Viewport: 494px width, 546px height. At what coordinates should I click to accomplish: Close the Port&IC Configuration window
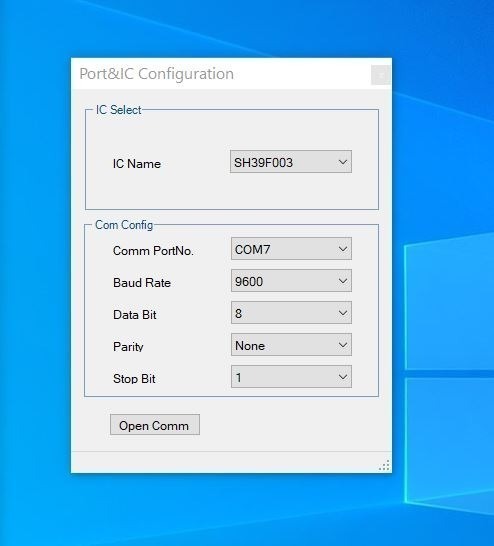point(381,75)
